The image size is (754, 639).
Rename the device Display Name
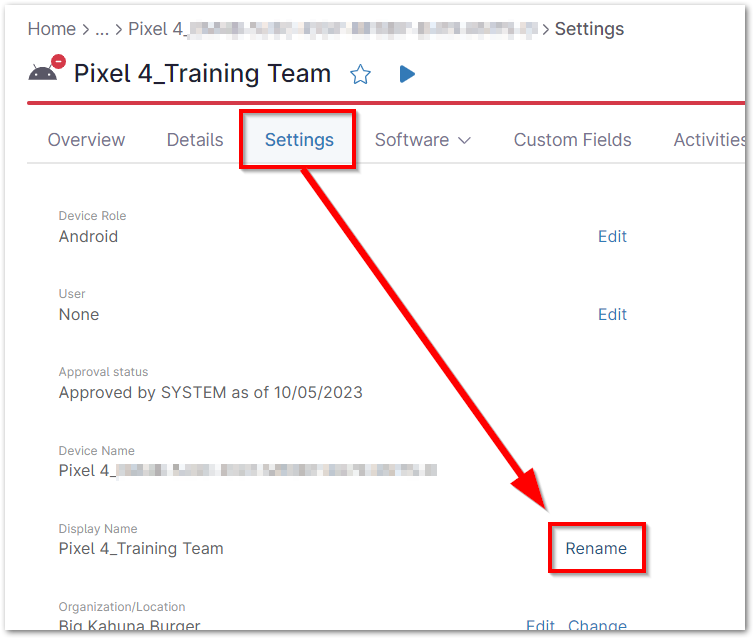tap(596, 548)
